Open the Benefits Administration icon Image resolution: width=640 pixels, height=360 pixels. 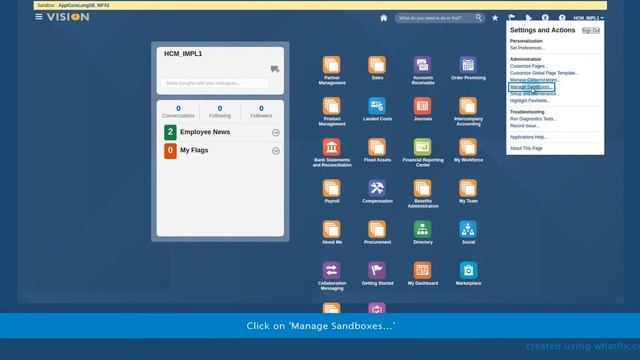point(422,189)
